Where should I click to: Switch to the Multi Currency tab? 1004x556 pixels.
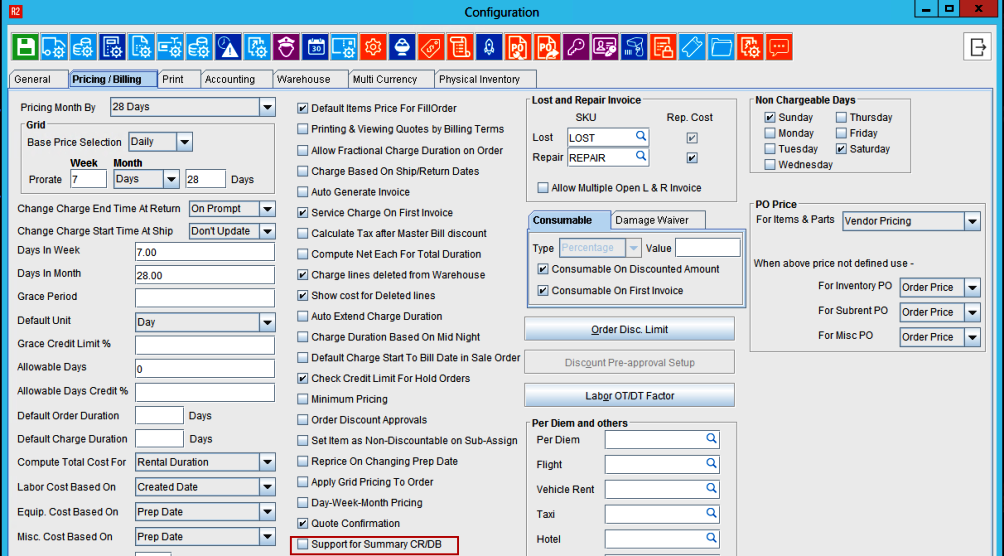pyautogui.click(x=389, y=79)
